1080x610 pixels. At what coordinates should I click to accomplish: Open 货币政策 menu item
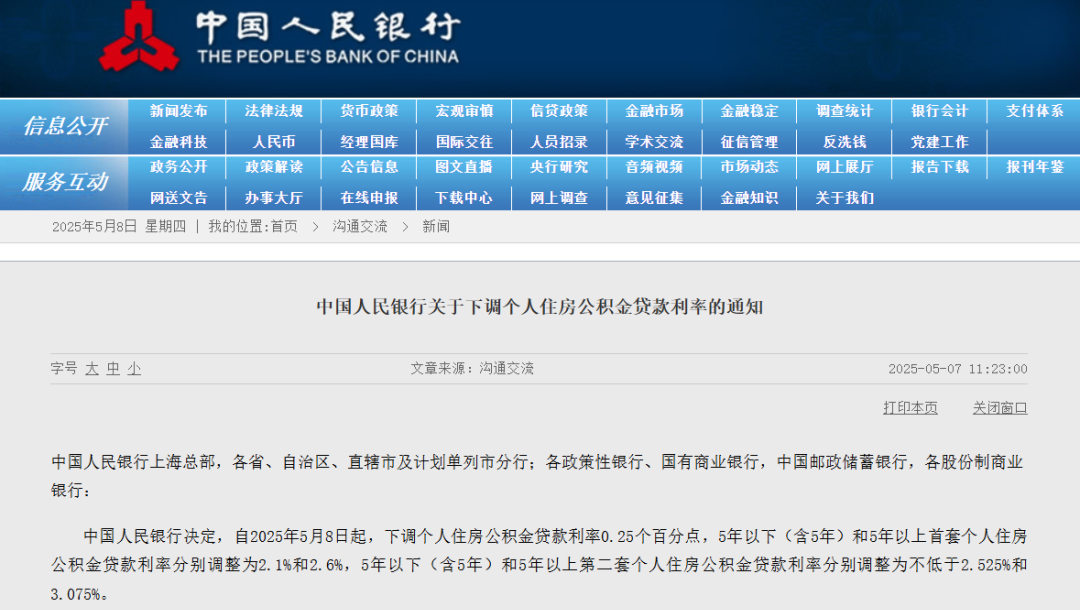pyautogui.click(x=369, y=111)
